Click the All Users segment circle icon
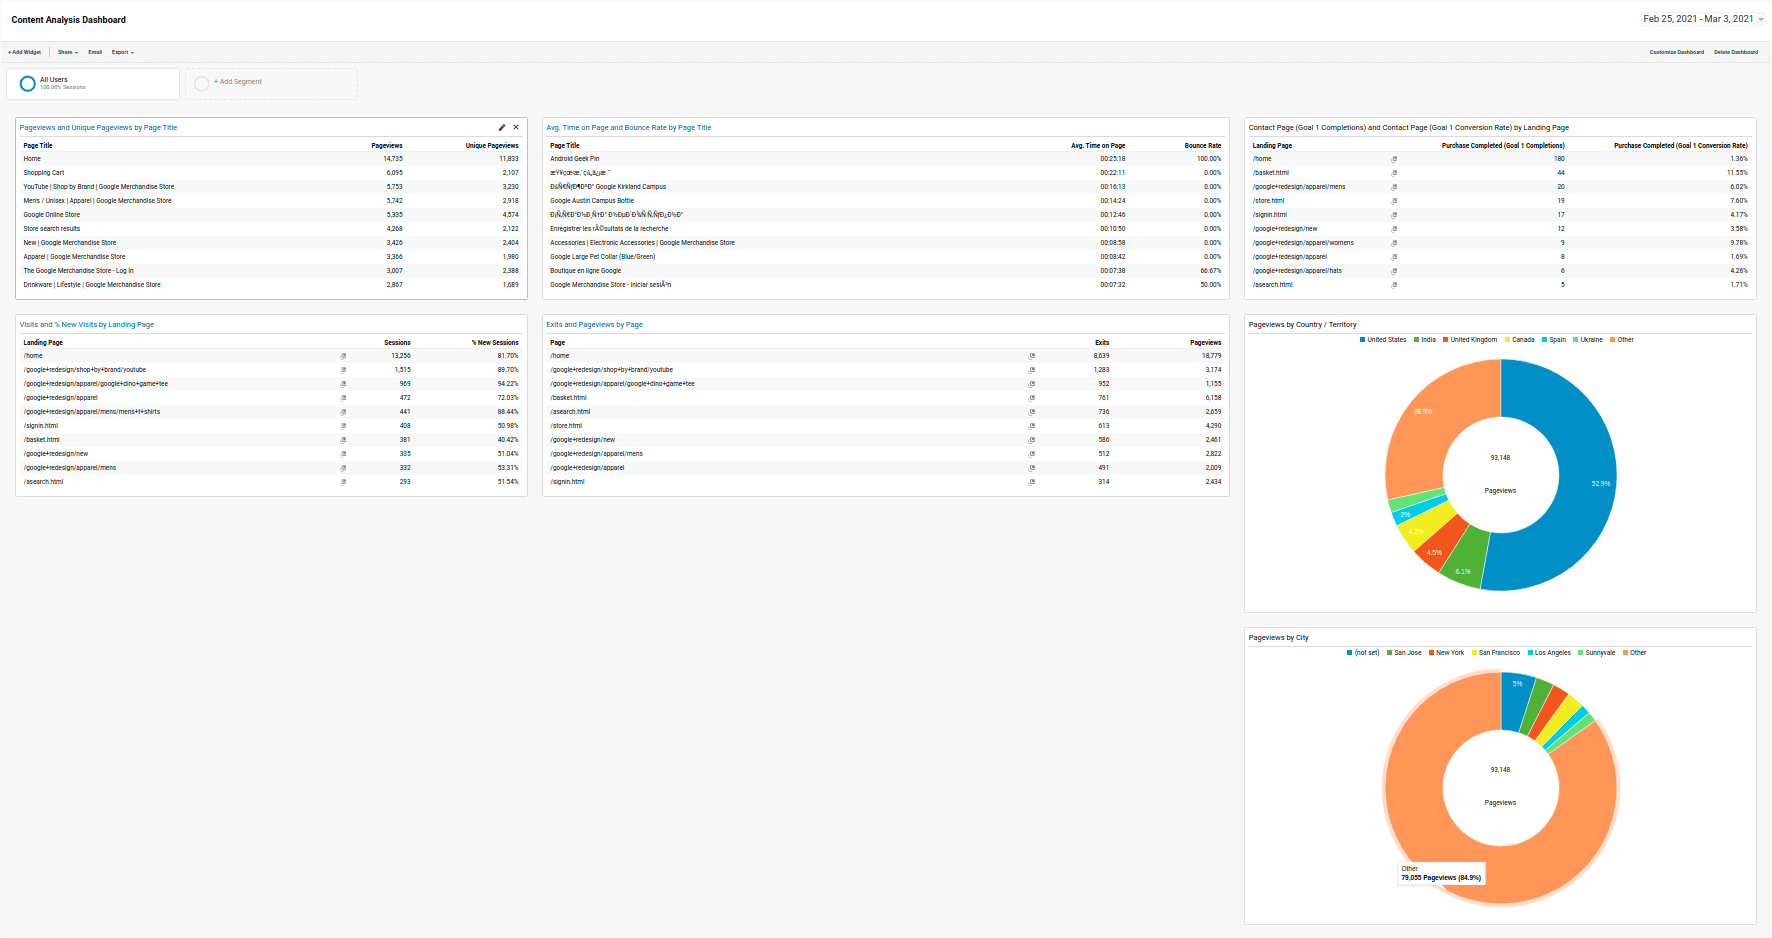1772x938 pixels. 27,83
